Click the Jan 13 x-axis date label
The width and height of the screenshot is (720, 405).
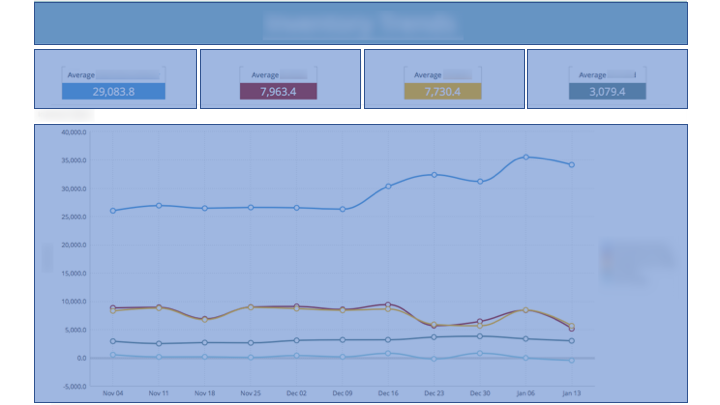[x=572, y=394]
